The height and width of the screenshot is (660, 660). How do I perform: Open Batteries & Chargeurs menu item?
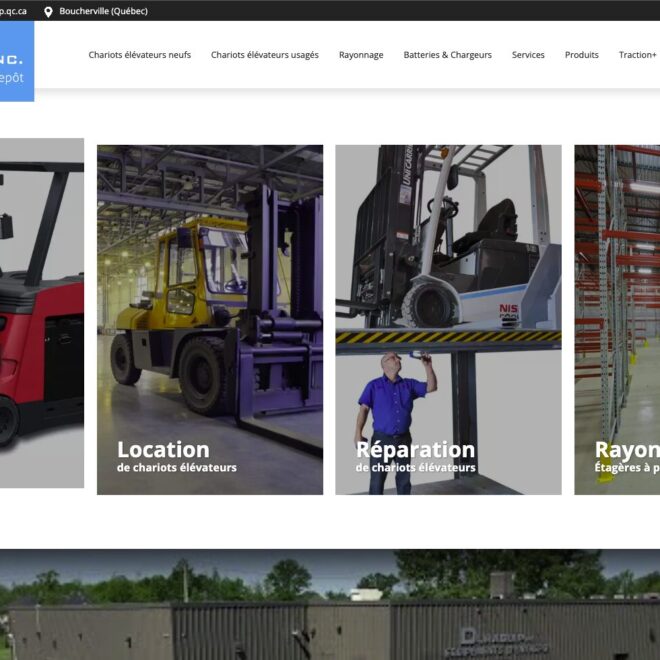[447, 55]
